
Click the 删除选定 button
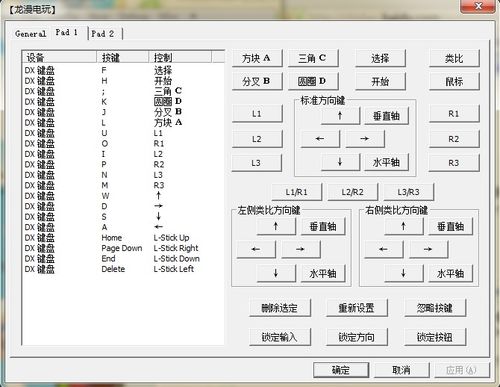click(x=280, y=308)
